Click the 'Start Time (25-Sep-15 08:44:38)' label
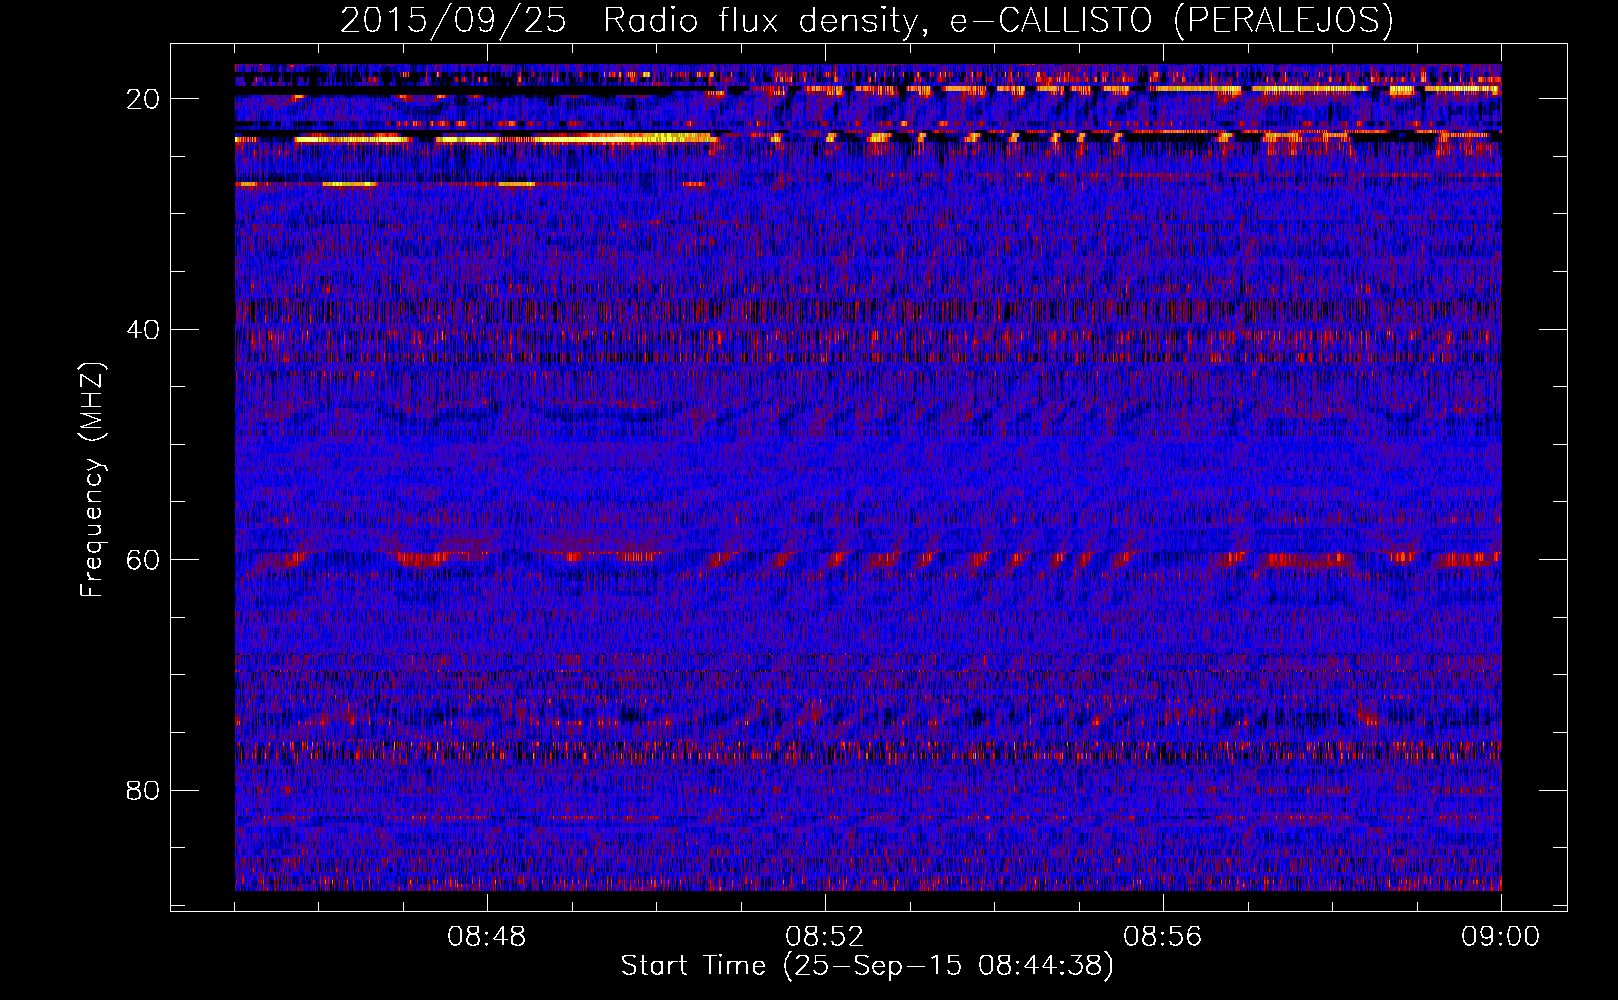The height and width of the screenshot is (1000, 1618). pos(867,966)
